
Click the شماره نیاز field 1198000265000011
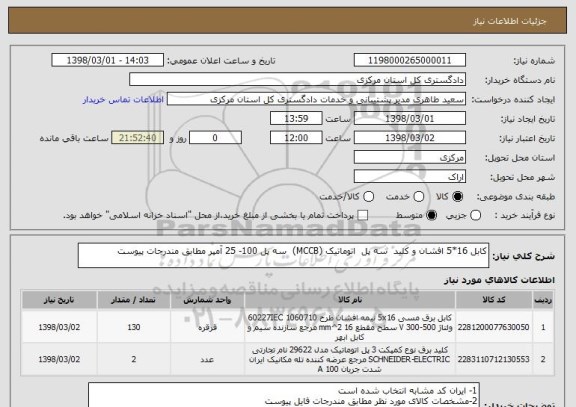click(x=410, y=60)
